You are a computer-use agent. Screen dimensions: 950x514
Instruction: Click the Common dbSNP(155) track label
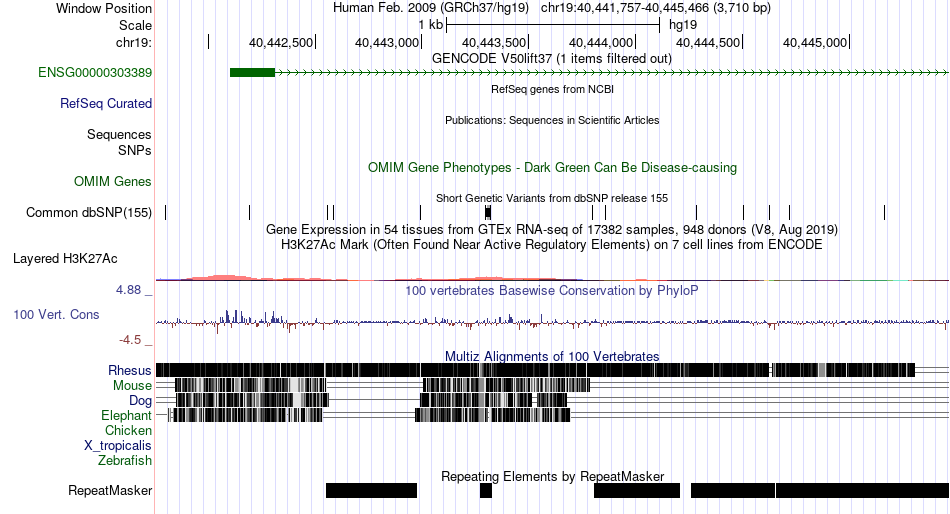pyautogui.click(x=89, y=213)
